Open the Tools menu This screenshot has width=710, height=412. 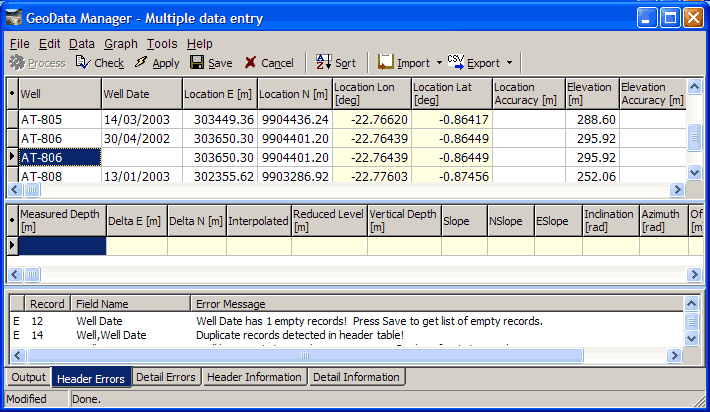tap(162, 44)
